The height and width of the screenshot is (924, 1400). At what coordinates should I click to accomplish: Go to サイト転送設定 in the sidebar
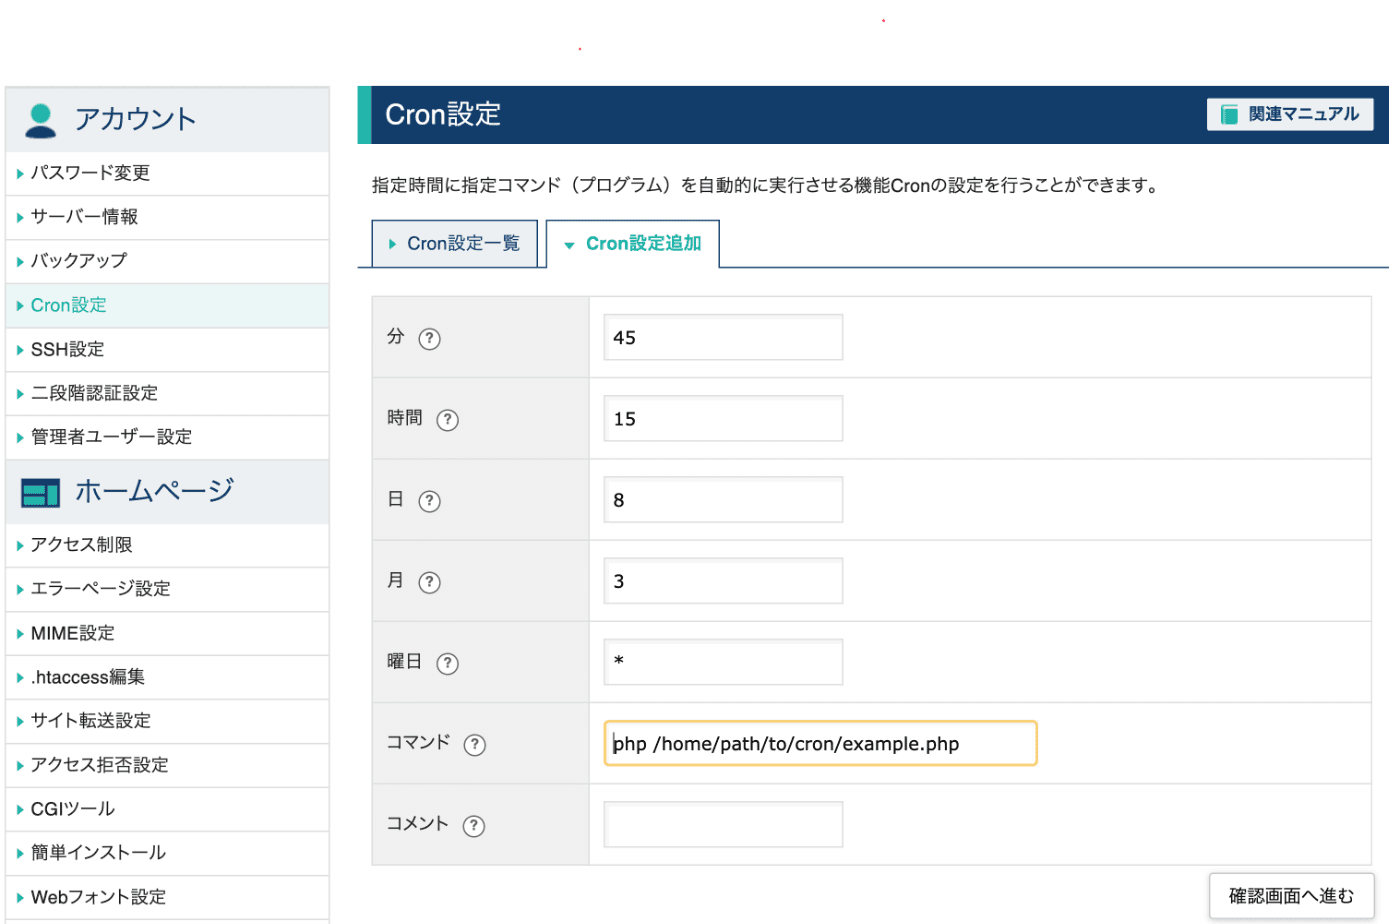(x=167, y=721)
